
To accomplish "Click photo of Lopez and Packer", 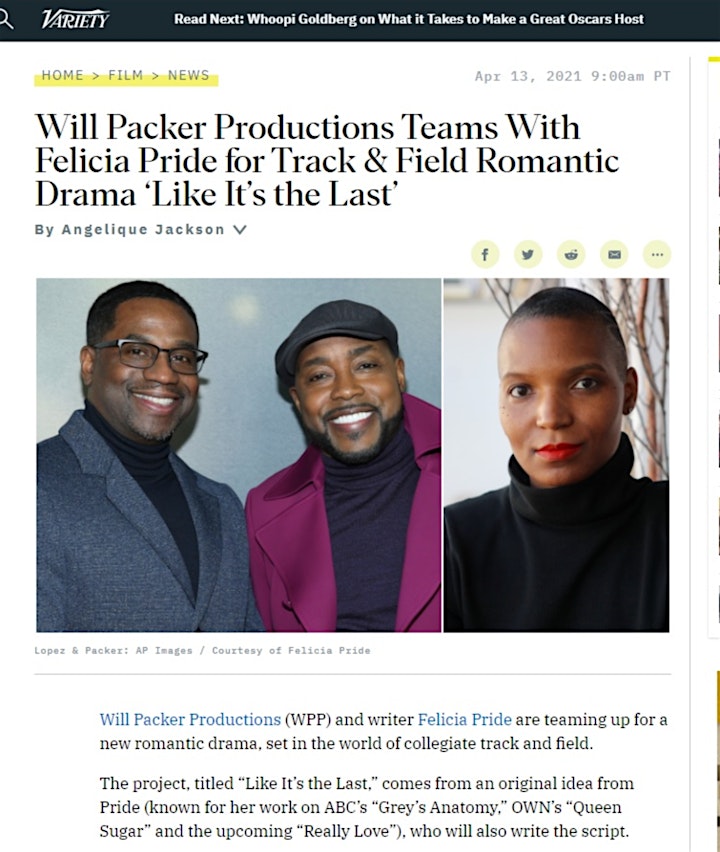I will pyautogui.click(x=239, y=455).
